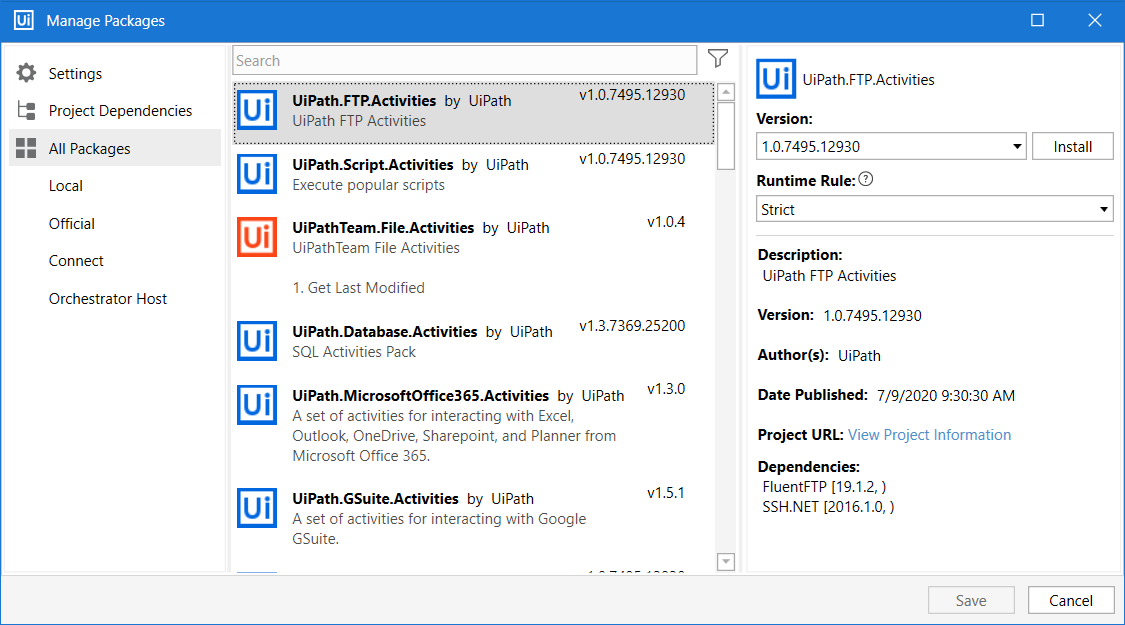Viewport: 1125px width, 625px height.
Task: Click the Project Dependencies tree icon
Action: pos(27,111)
